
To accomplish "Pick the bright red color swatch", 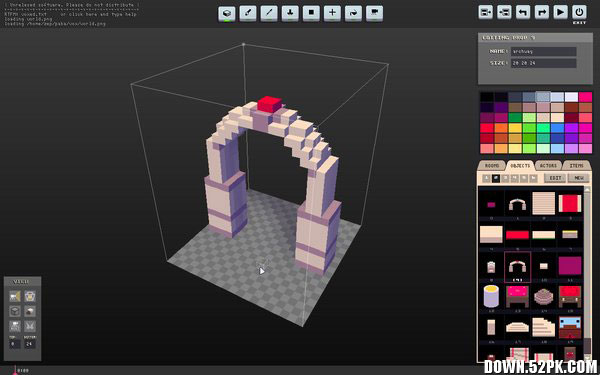I will pos(487,128).
